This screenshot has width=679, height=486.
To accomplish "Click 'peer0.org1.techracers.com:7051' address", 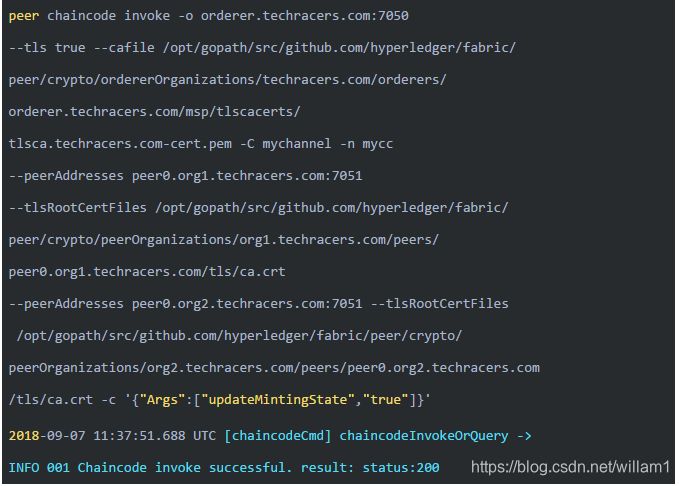I will tap(247, 176).
